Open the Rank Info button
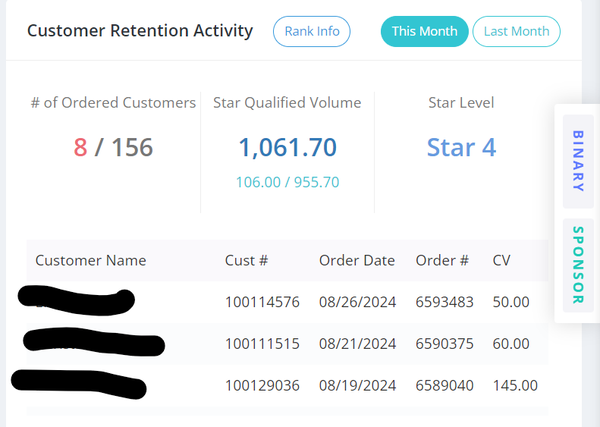 312,31
